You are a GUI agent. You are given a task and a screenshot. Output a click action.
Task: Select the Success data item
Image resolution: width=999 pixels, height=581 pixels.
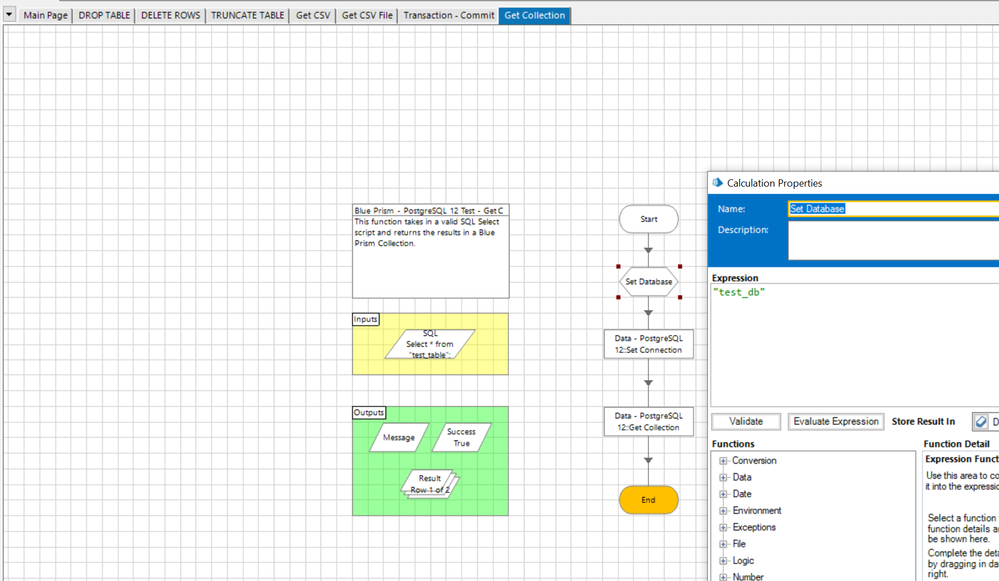tap(461, 438)
